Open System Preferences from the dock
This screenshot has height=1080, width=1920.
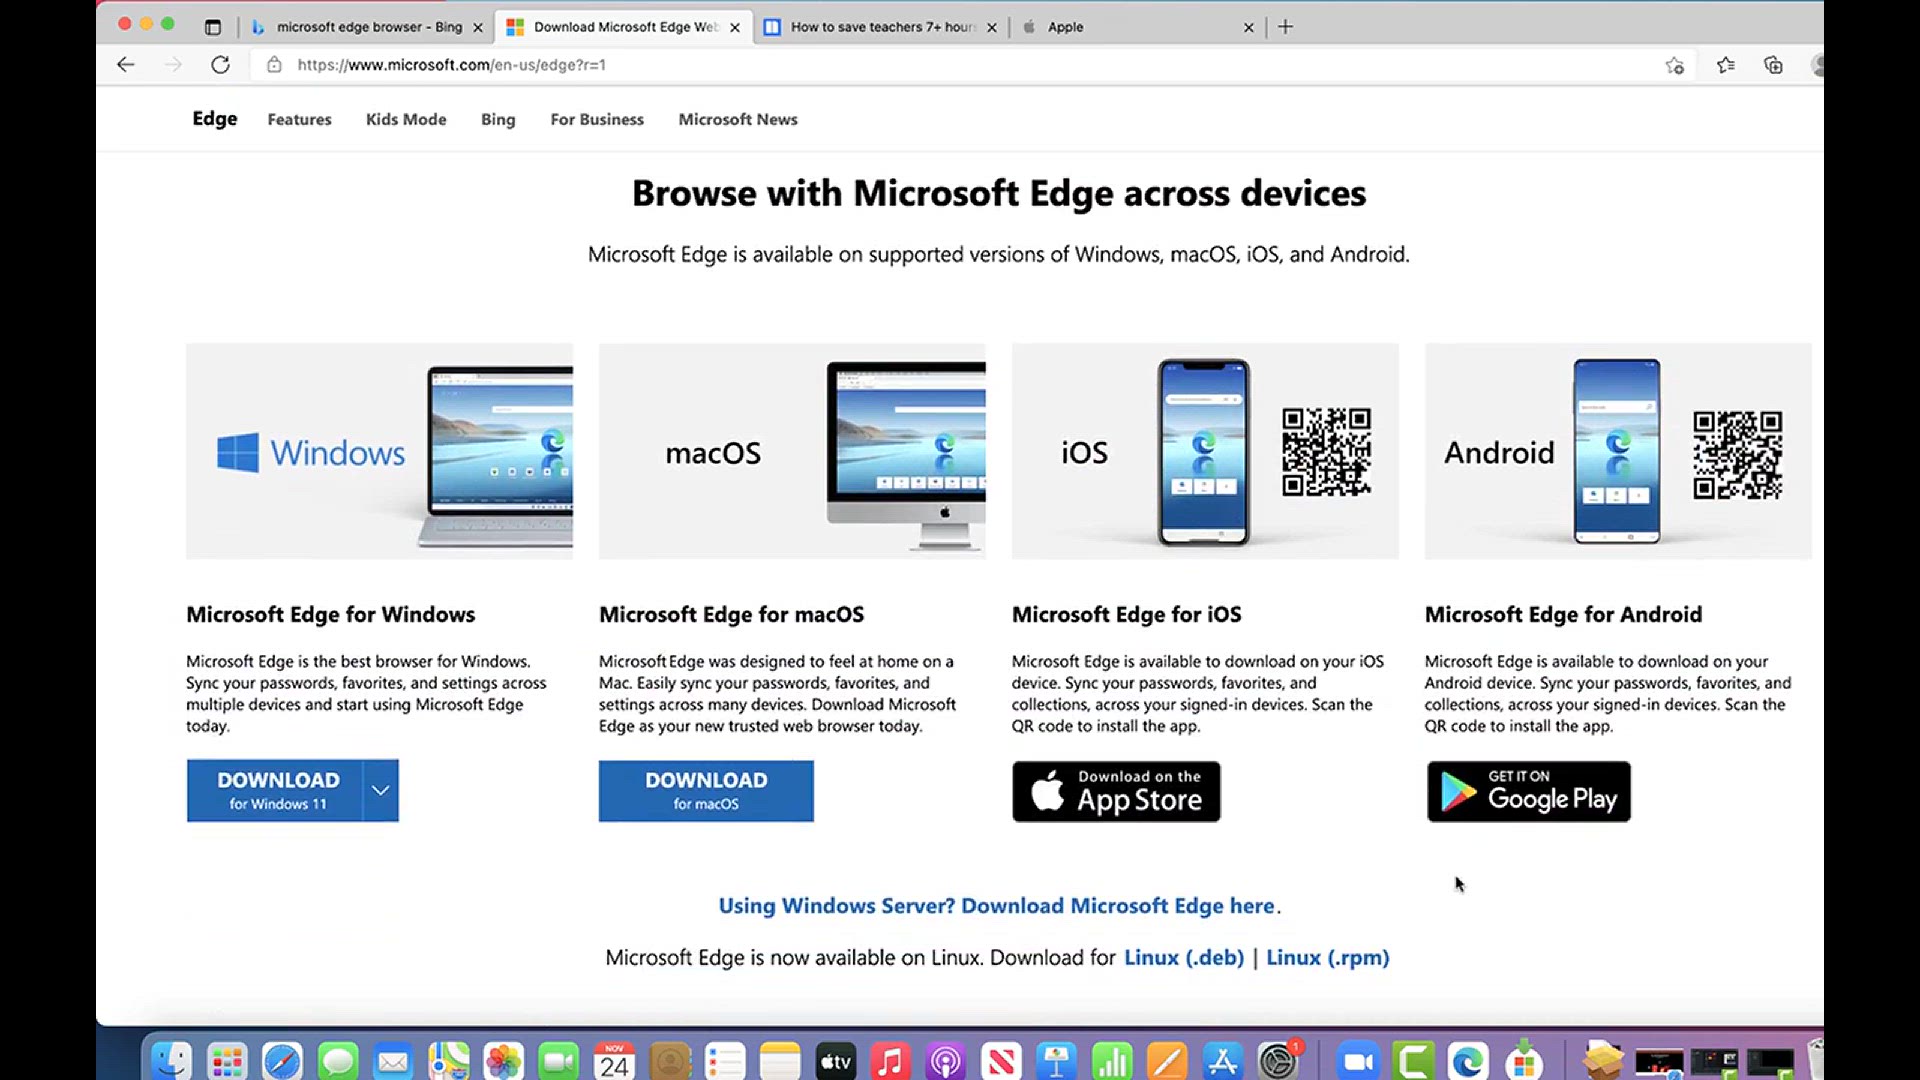[x=1278, y=1061]
